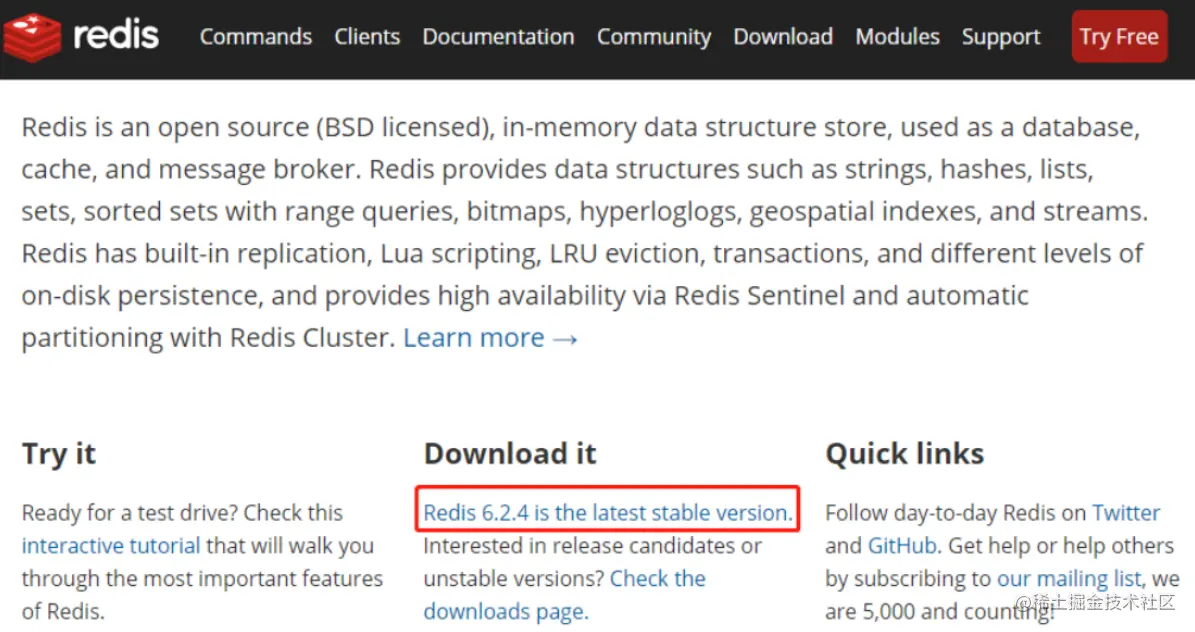This screenshot has height=632, width=1195.
Task: Navigate to the Modules section
Action: pos(897,37)
